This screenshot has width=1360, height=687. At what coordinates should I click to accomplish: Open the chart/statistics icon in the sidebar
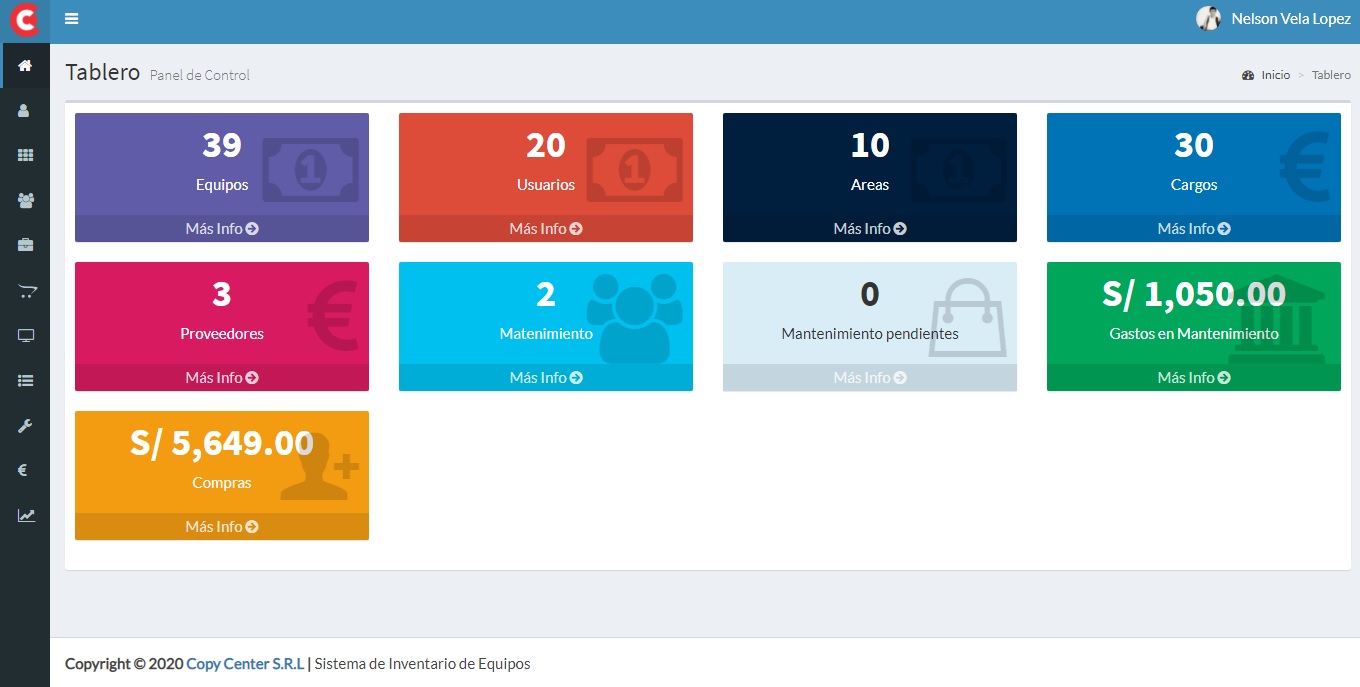24,514
